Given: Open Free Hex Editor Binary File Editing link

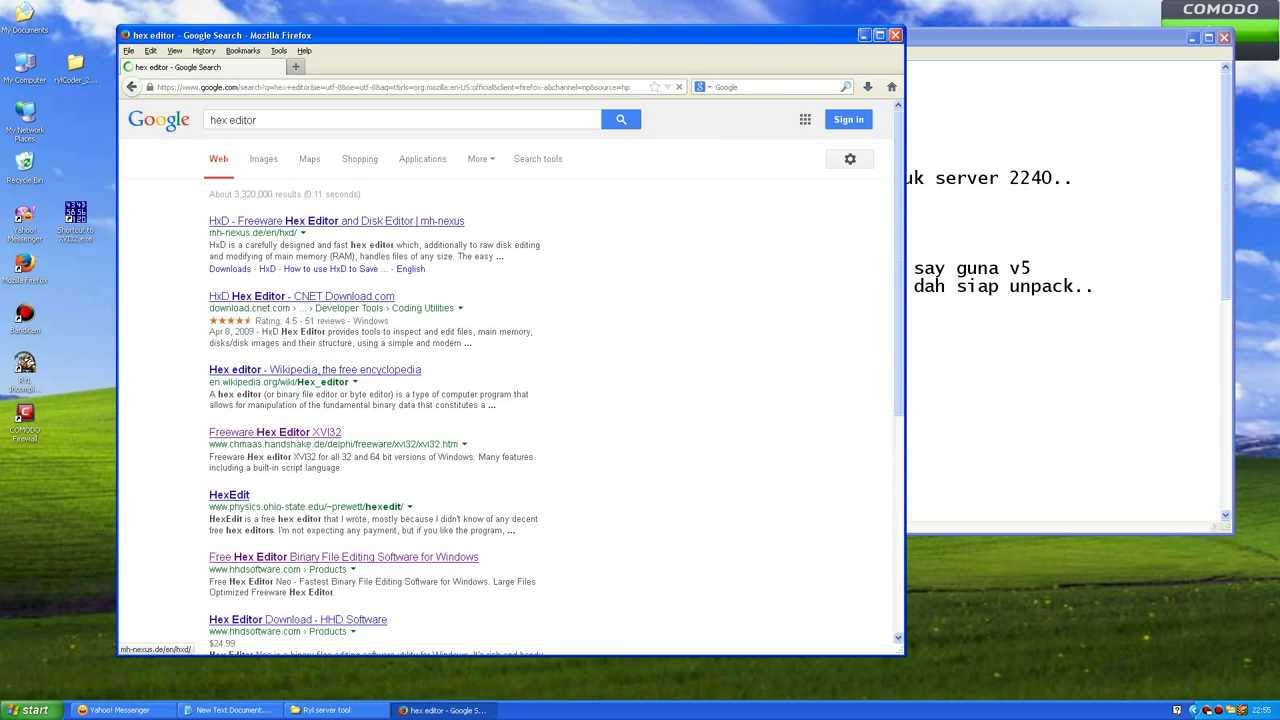Looking at the screenshot, I should [x=344, y=557].
